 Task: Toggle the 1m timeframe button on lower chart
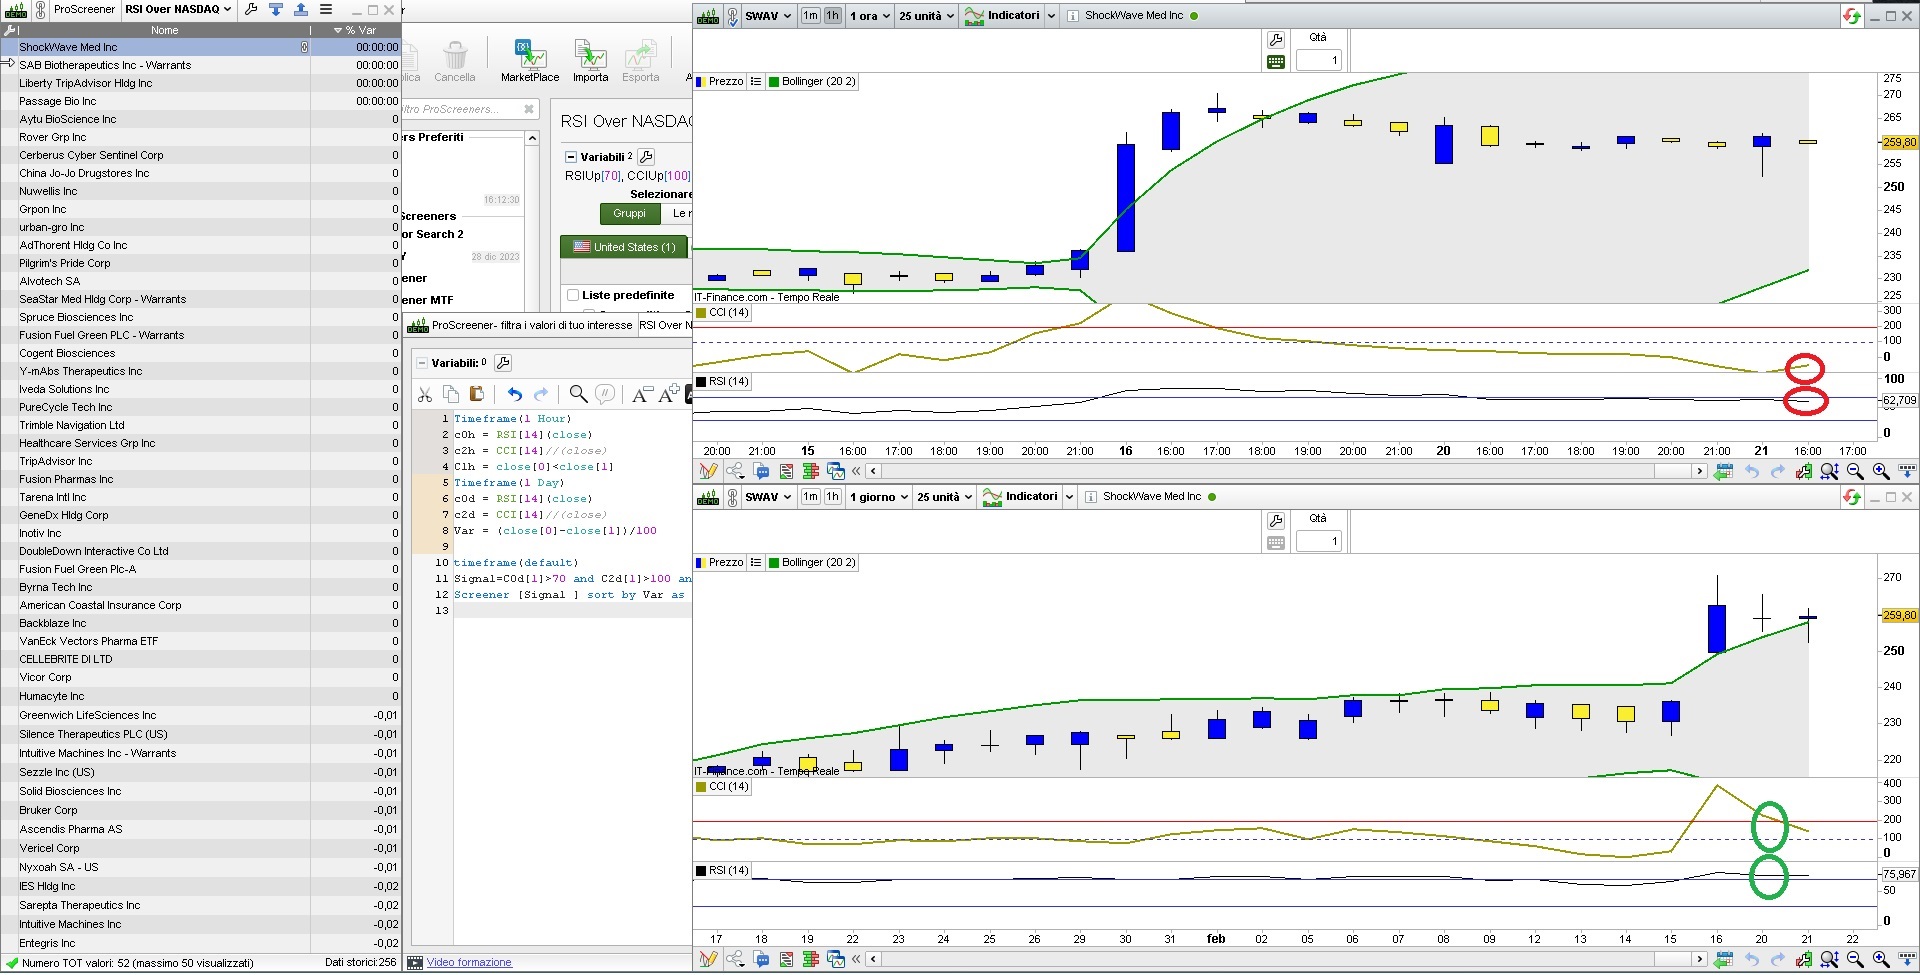click(x=810, y=497)
